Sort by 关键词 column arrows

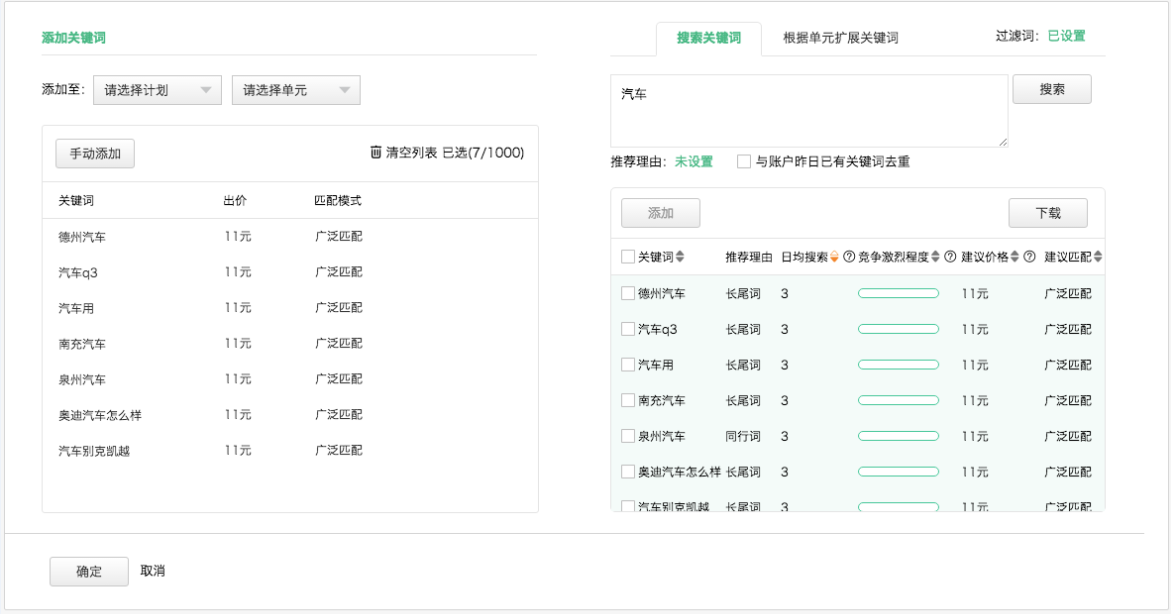(680, 257)
